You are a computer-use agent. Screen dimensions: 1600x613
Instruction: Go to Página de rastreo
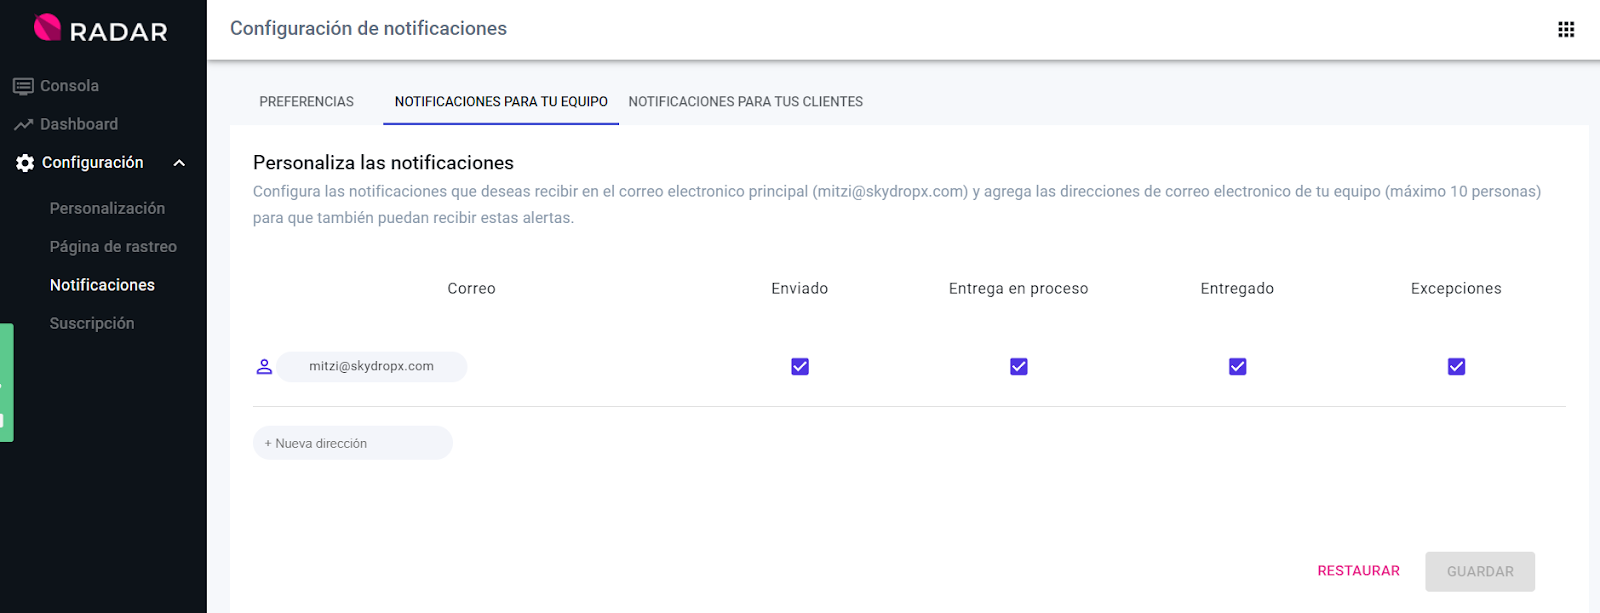pyautogui.click(x=113, y=247)
